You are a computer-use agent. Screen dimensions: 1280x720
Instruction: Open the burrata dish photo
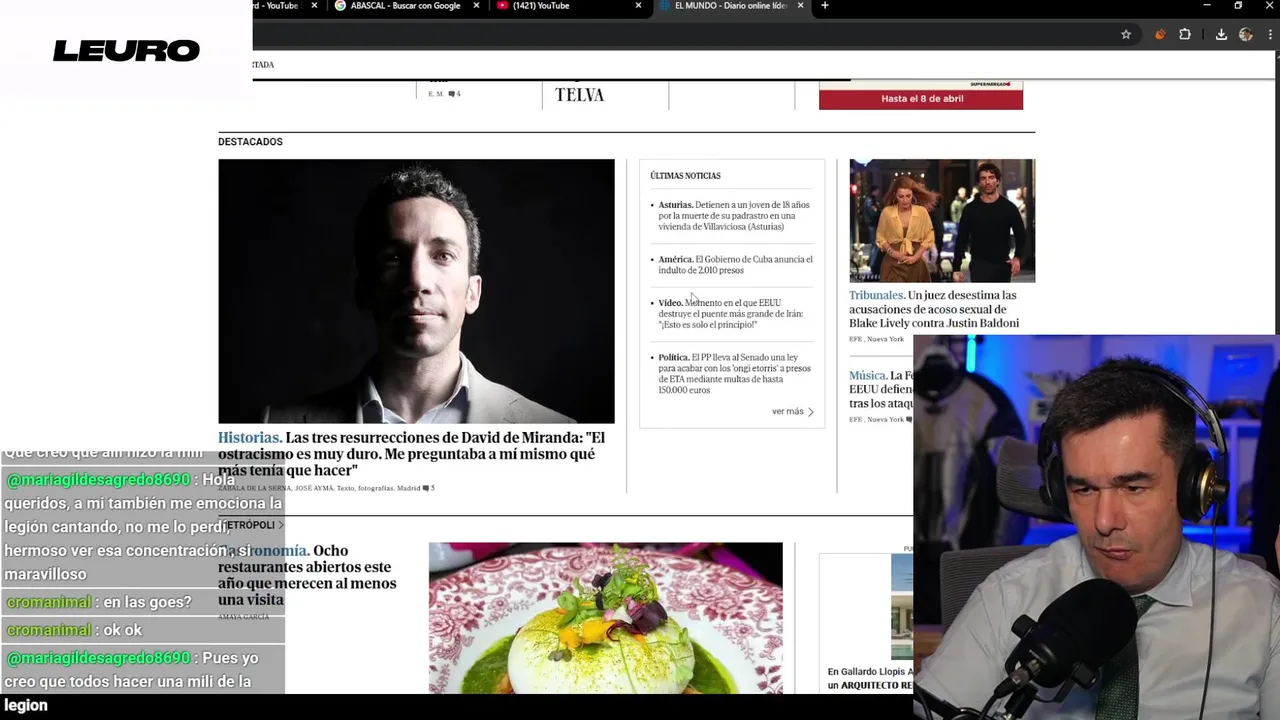[x=605, y=618]
